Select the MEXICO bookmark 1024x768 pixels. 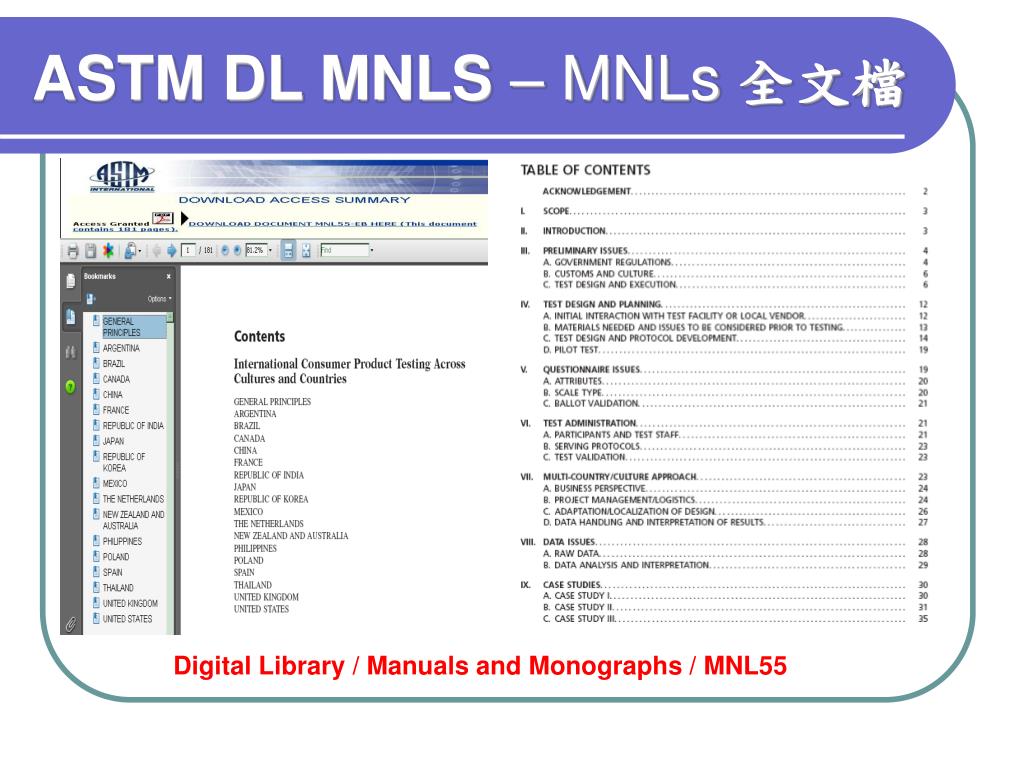(115, 484)
